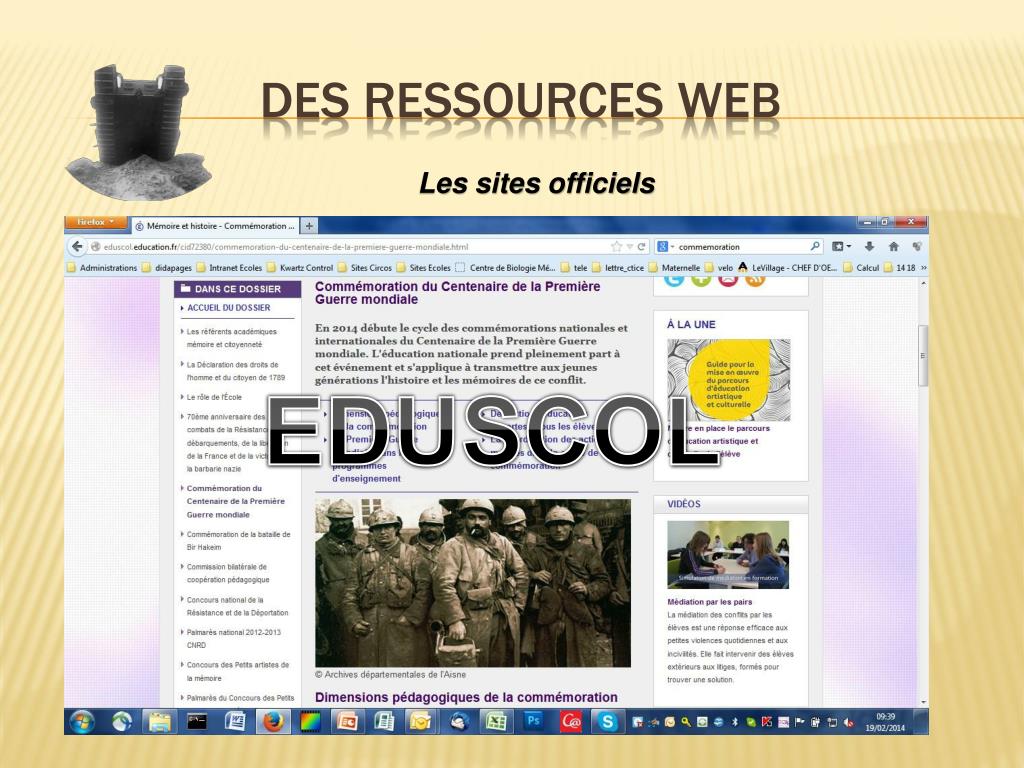1024x768 pixels.
Task: Open La Déclaration des droits de l'homme link
Action: coord(236,371)
